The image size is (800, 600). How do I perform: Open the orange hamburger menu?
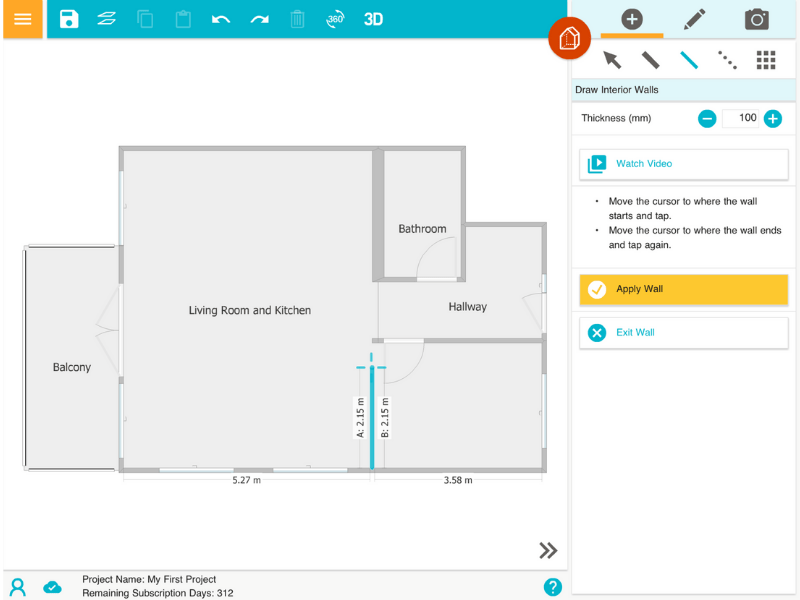[22, 18]
